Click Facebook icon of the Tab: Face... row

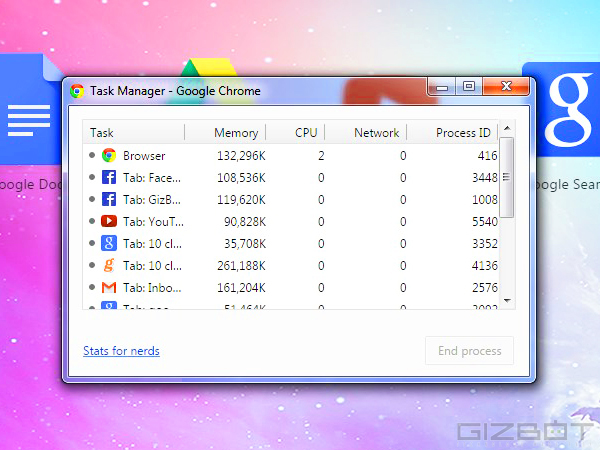(108, 177)
